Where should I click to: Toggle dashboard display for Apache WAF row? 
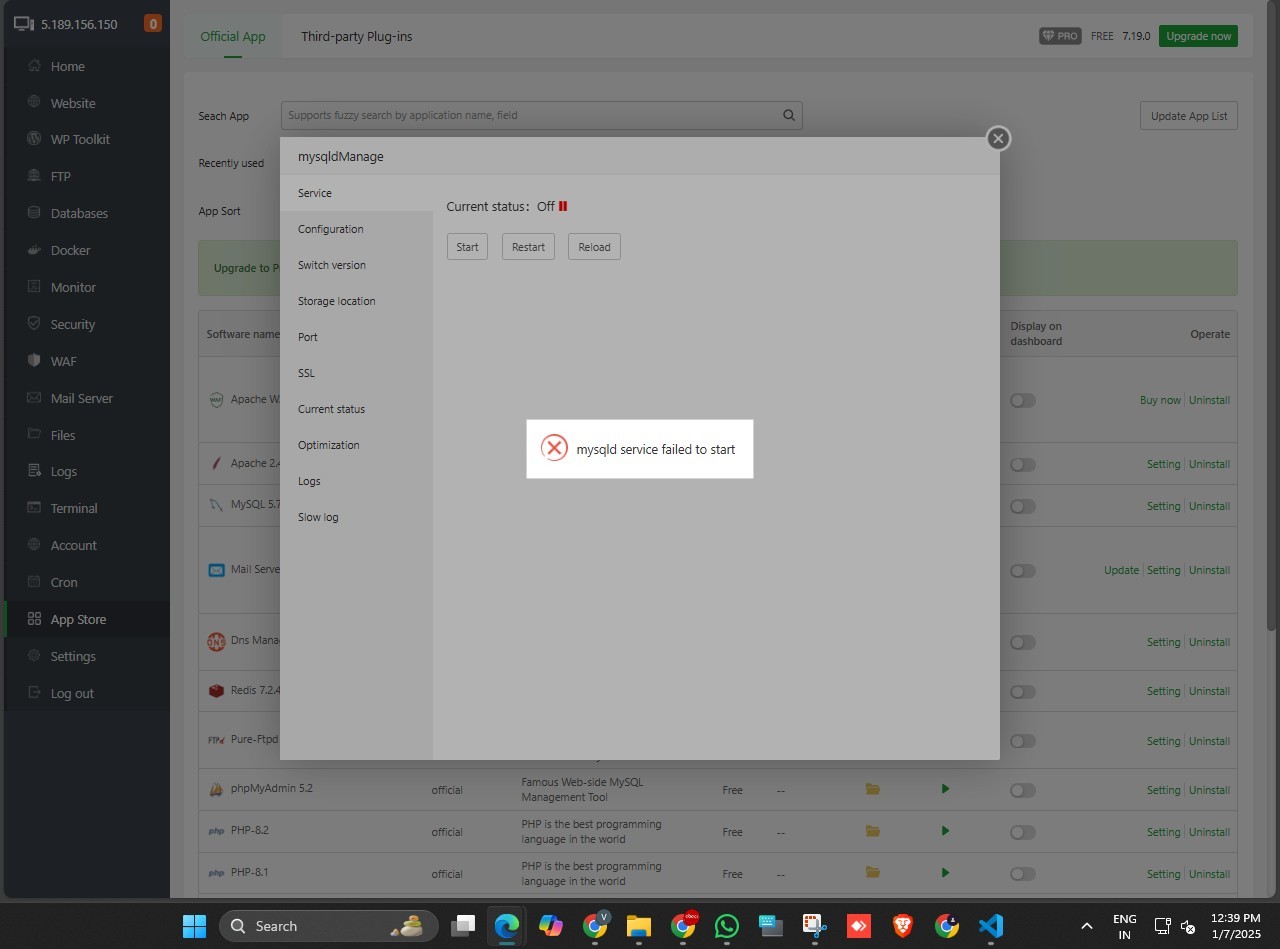(x=1022, y=400)
